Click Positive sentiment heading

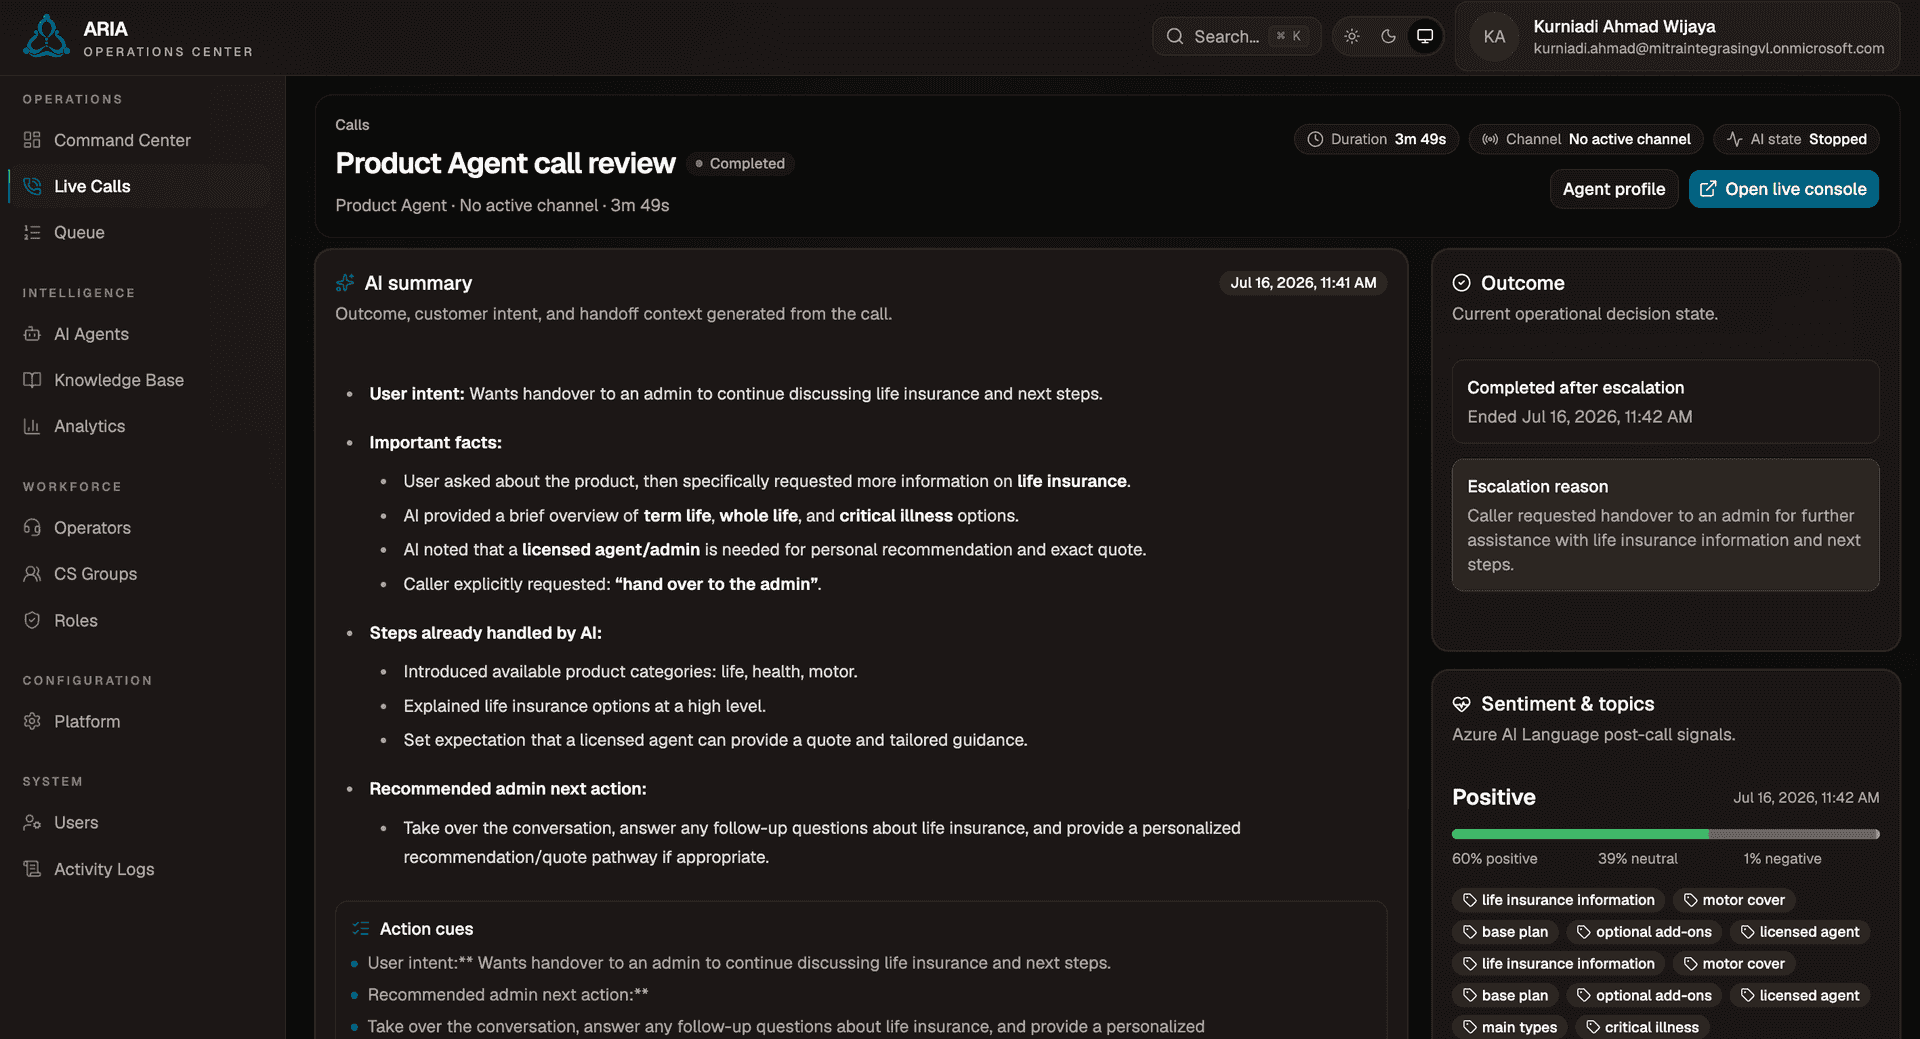click(x=1494, y=797)
